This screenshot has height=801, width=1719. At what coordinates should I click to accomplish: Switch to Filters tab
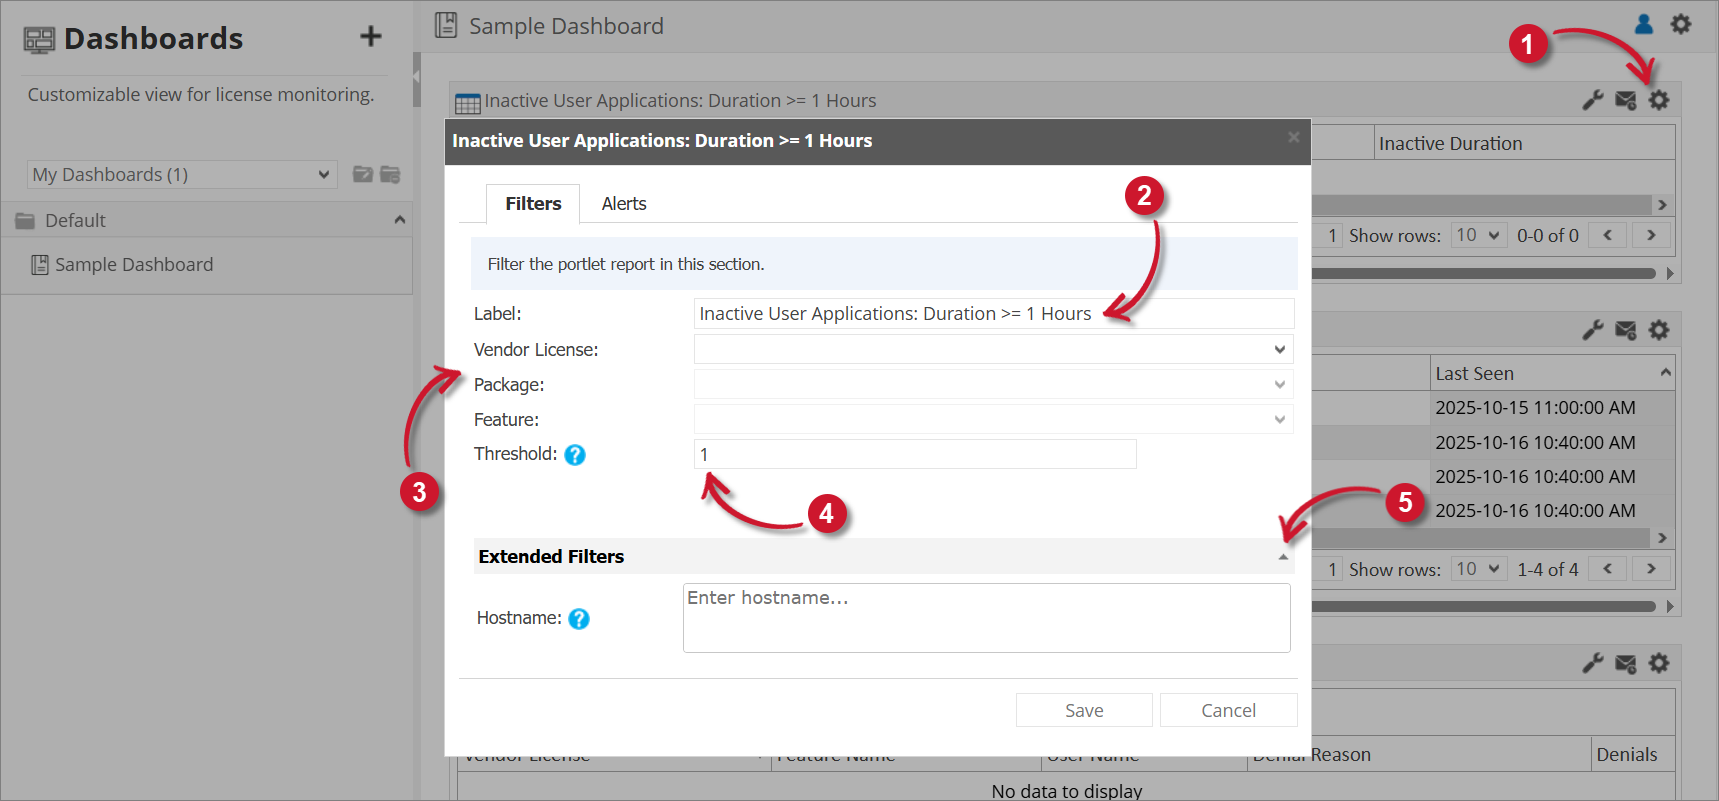(x=533, y=204)
